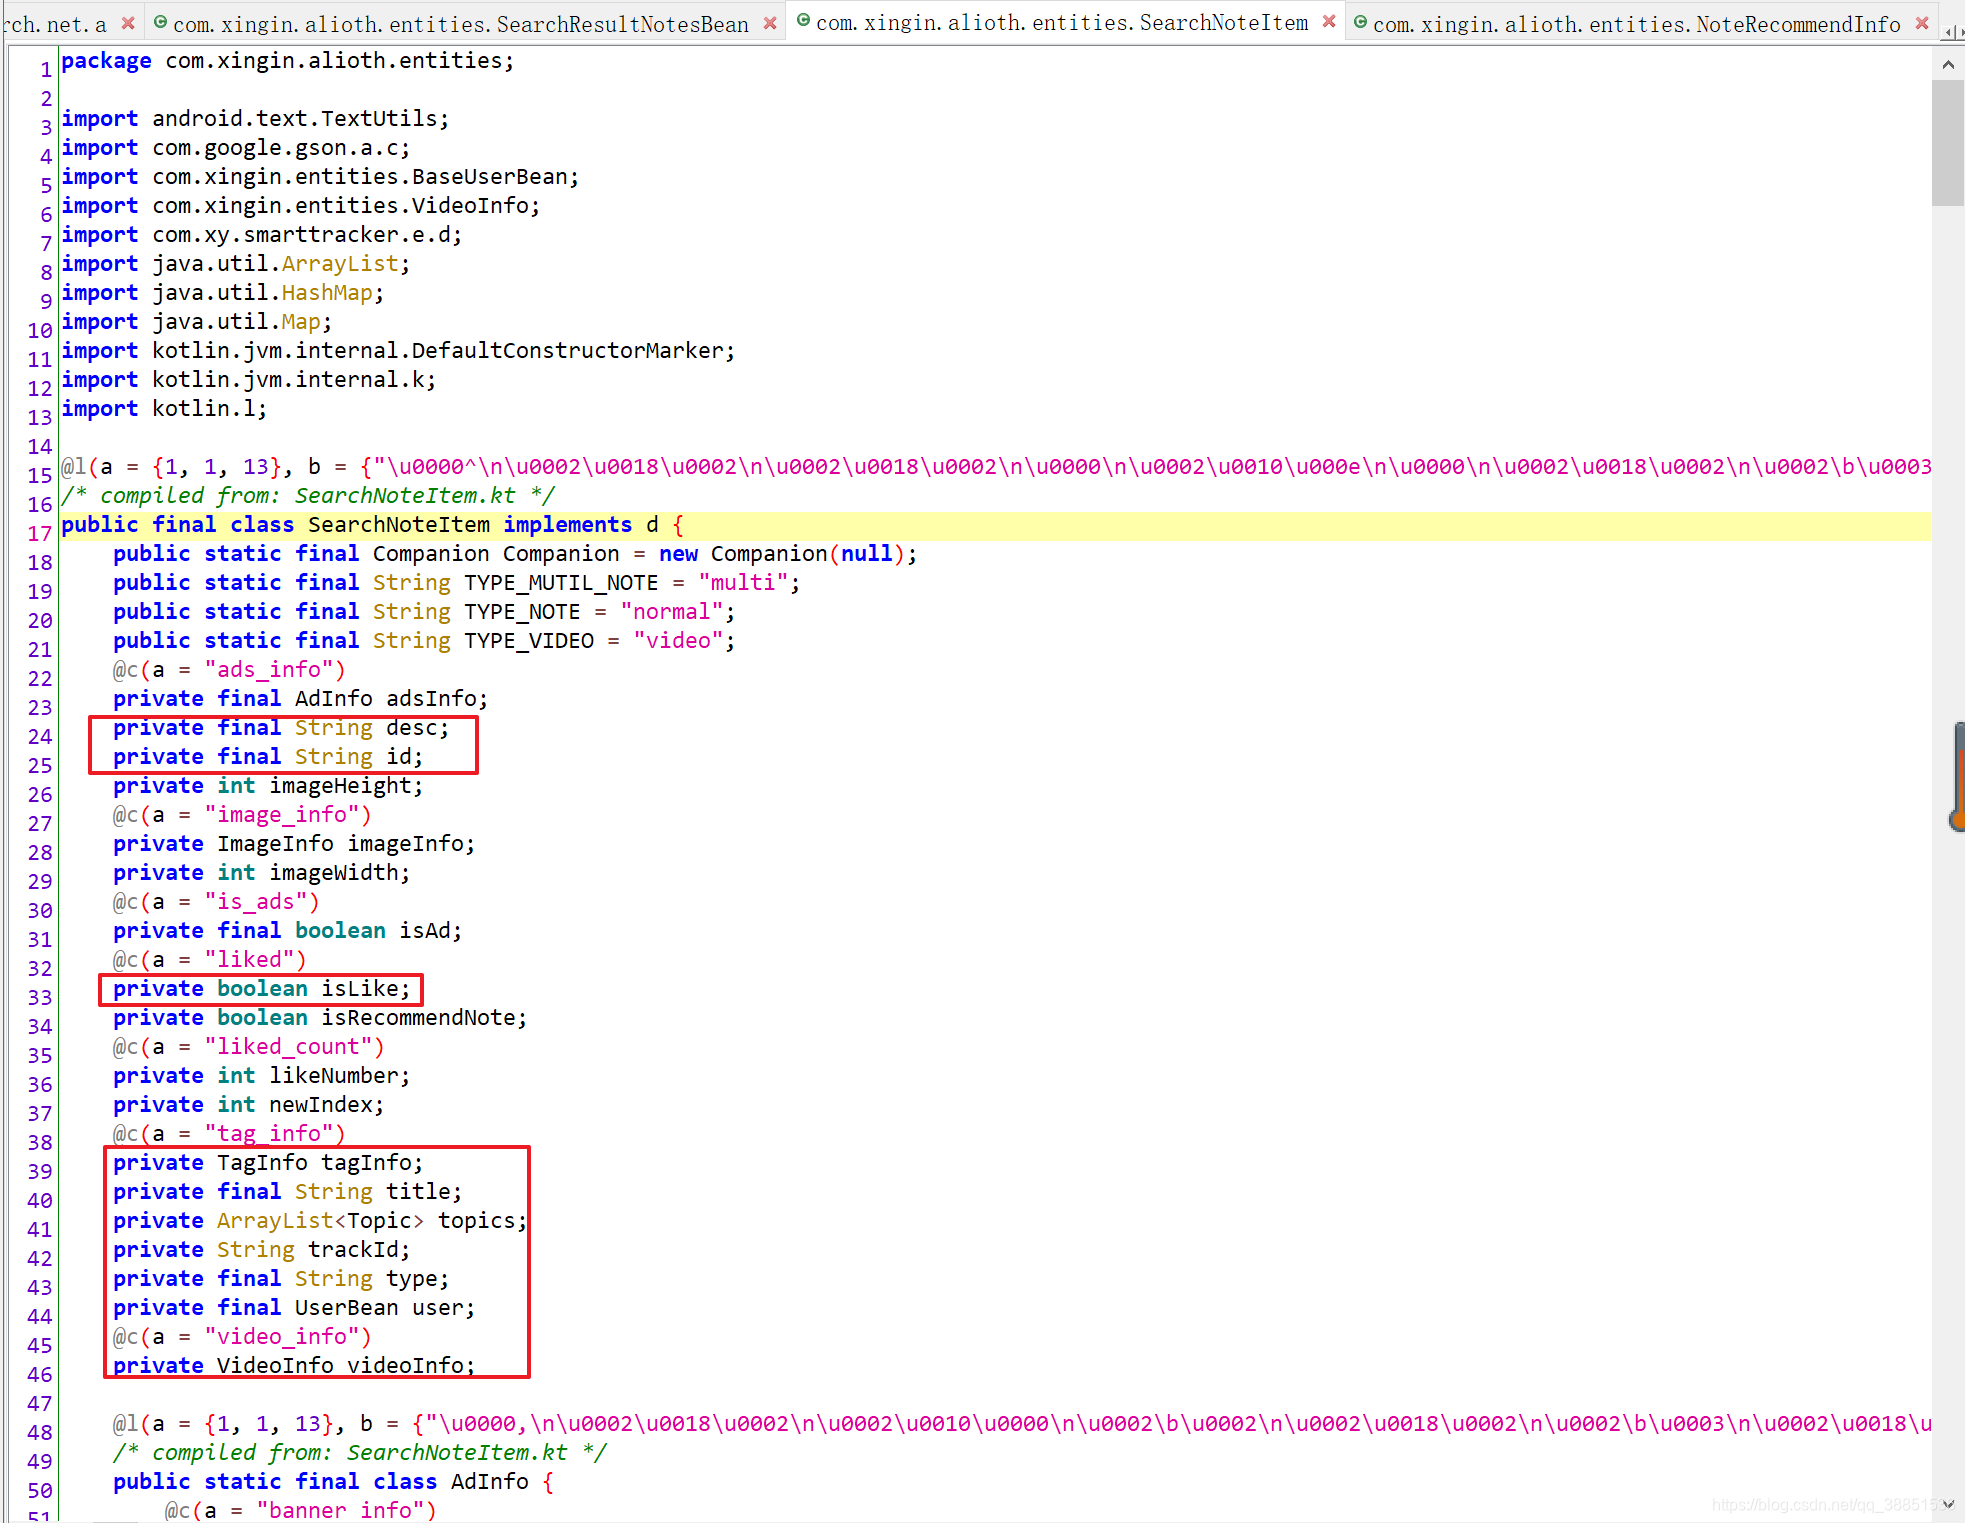Click the imageHeight field declaration

tap(268, 786)
